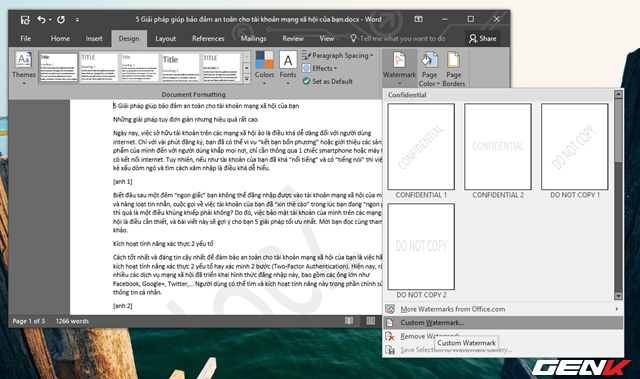640x379 pixels.
Task: Open the Fonts theme menu
Action: click(x=288, y=68)
